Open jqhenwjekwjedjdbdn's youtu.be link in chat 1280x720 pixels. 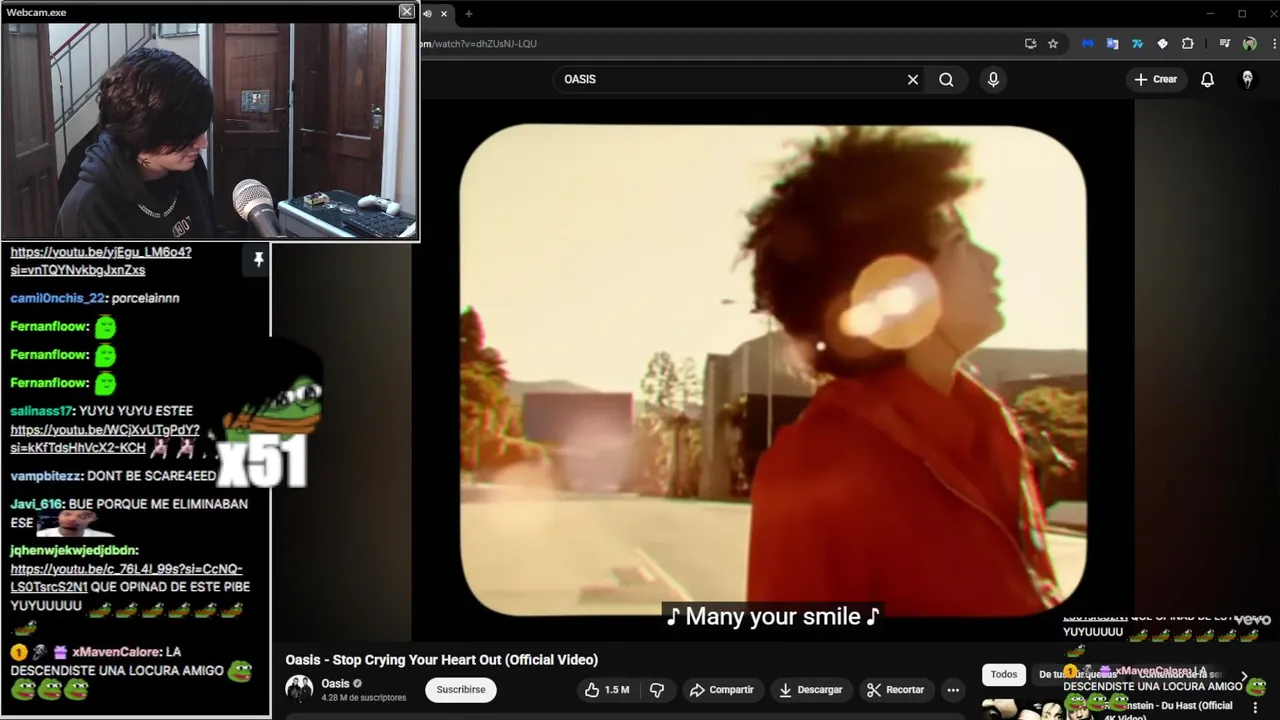tap(126, 578)
